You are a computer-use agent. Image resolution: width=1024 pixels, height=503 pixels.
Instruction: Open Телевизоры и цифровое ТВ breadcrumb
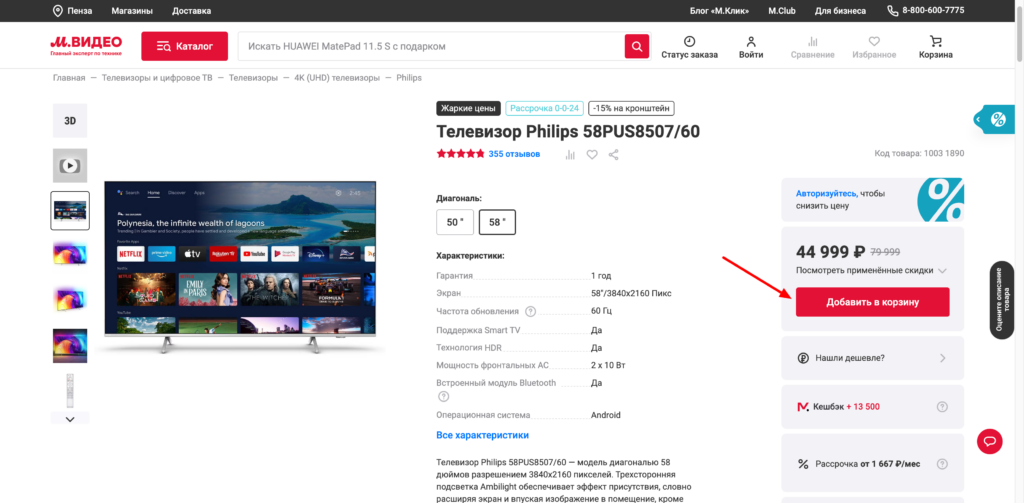[x=157, y=78]
